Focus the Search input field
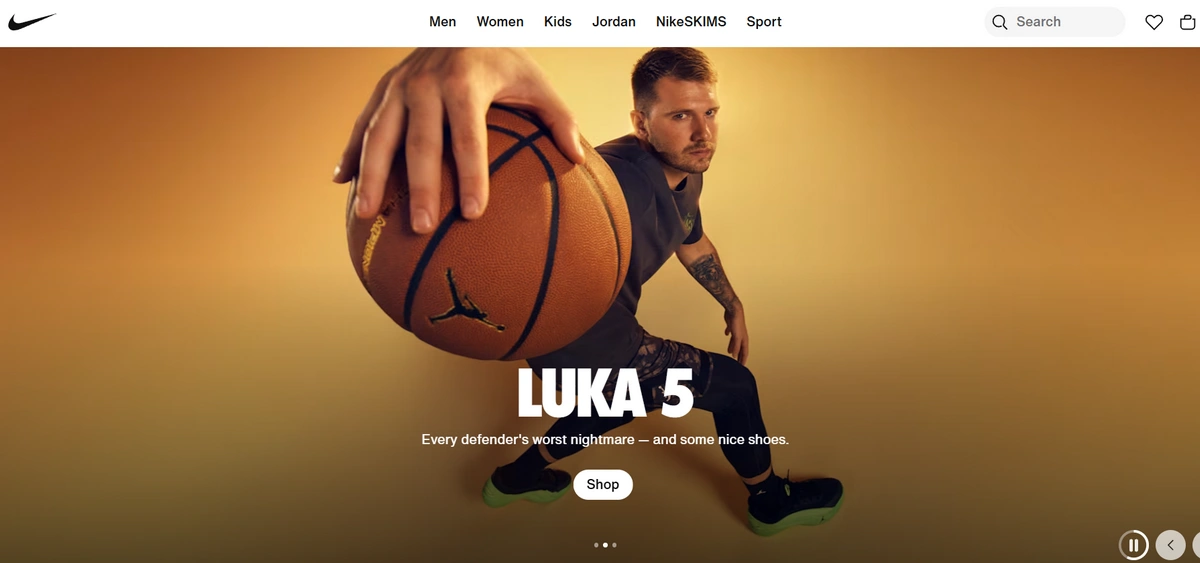Image resolution: width=1200 pixels, height=563 pixels. coord(1055,22)
